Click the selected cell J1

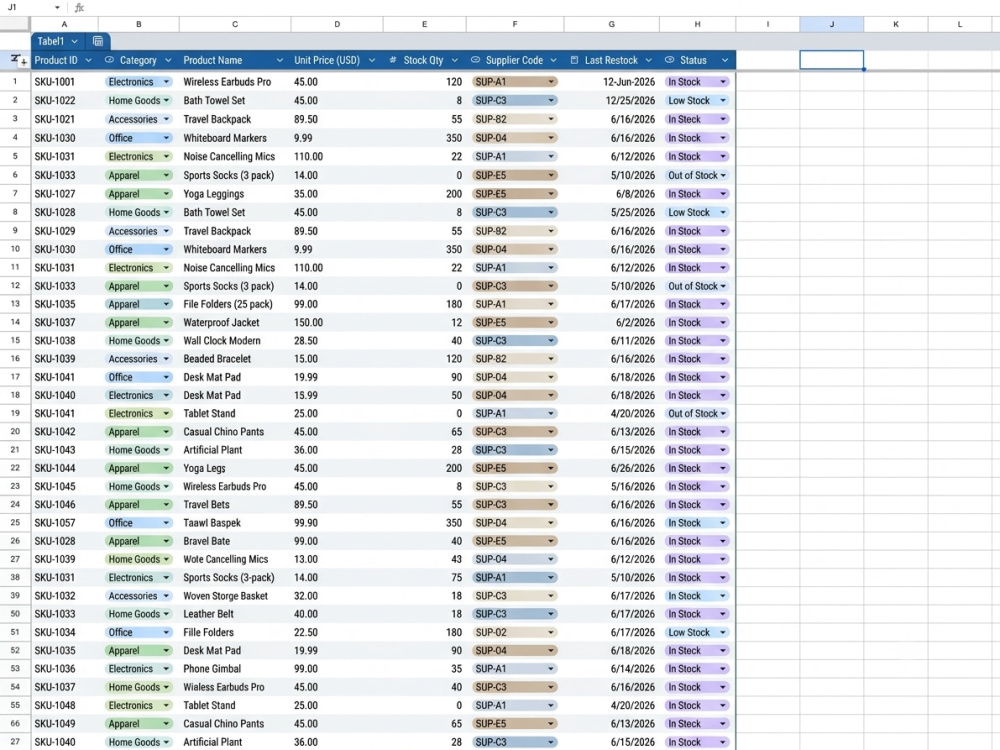point(832,60)
